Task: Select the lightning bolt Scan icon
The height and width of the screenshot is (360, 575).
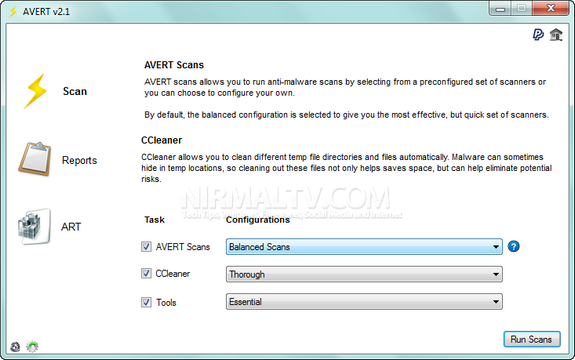Action: tap(36, 91)
